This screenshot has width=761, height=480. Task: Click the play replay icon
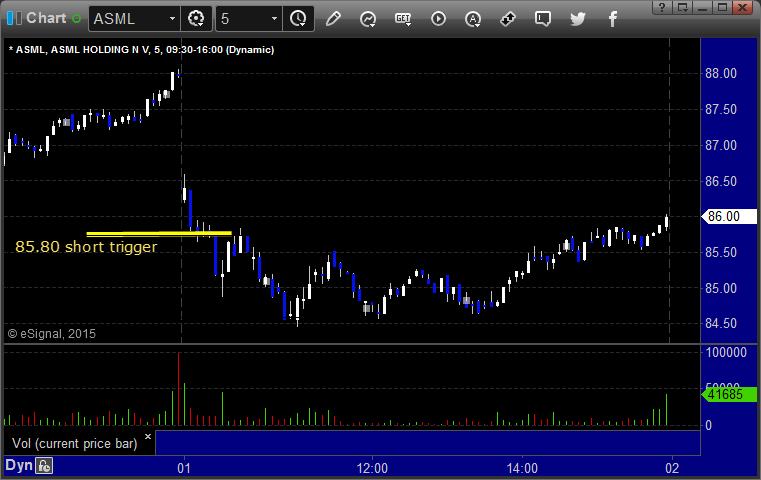click(x=438, y=19)
